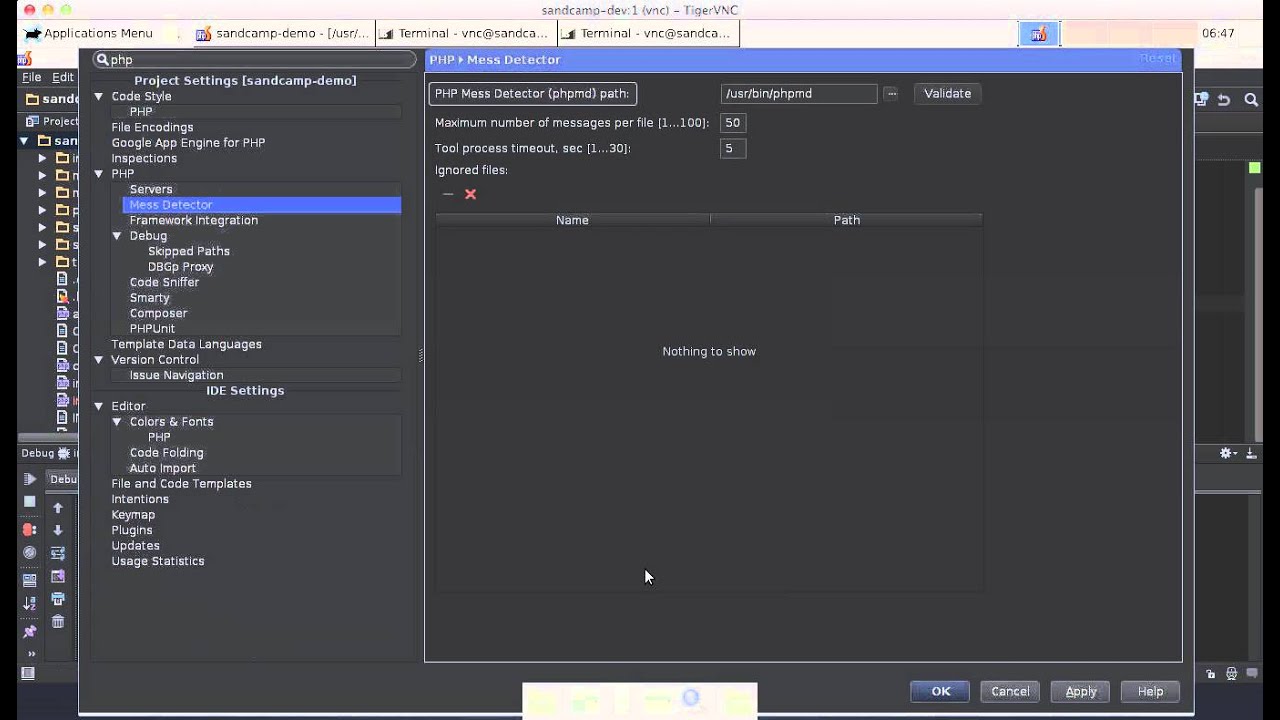Select Code Sniffer settings item
Image resolution: width=1280 pixels, height=720 pixels.
(x=164, y=282)
